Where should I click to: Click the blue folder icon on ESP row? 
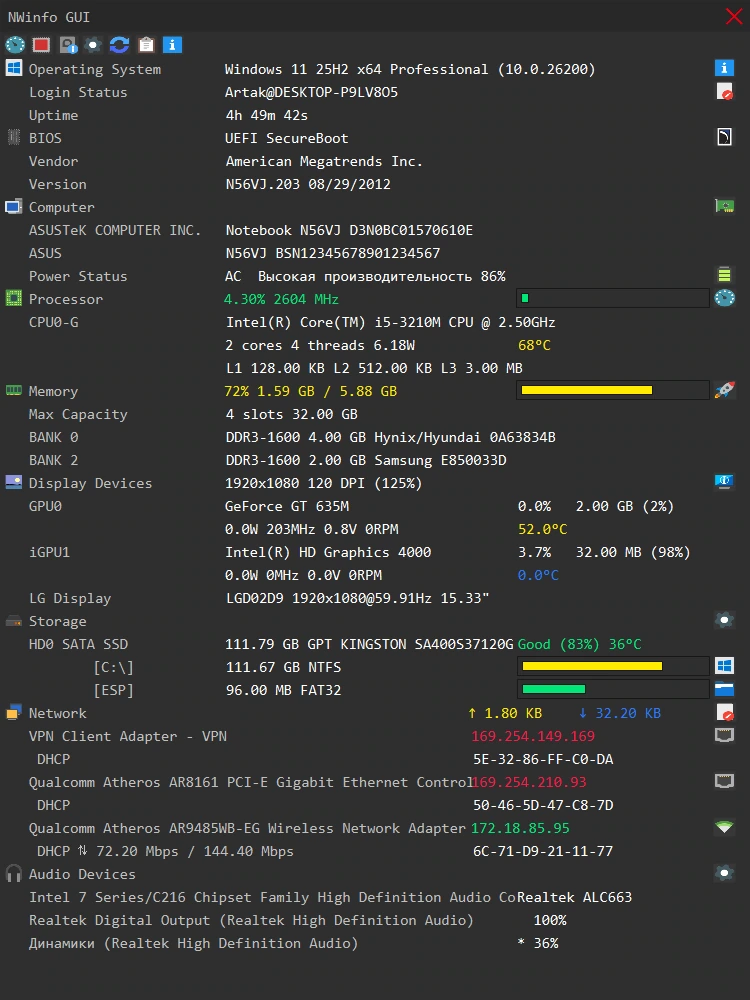(724, 689)
